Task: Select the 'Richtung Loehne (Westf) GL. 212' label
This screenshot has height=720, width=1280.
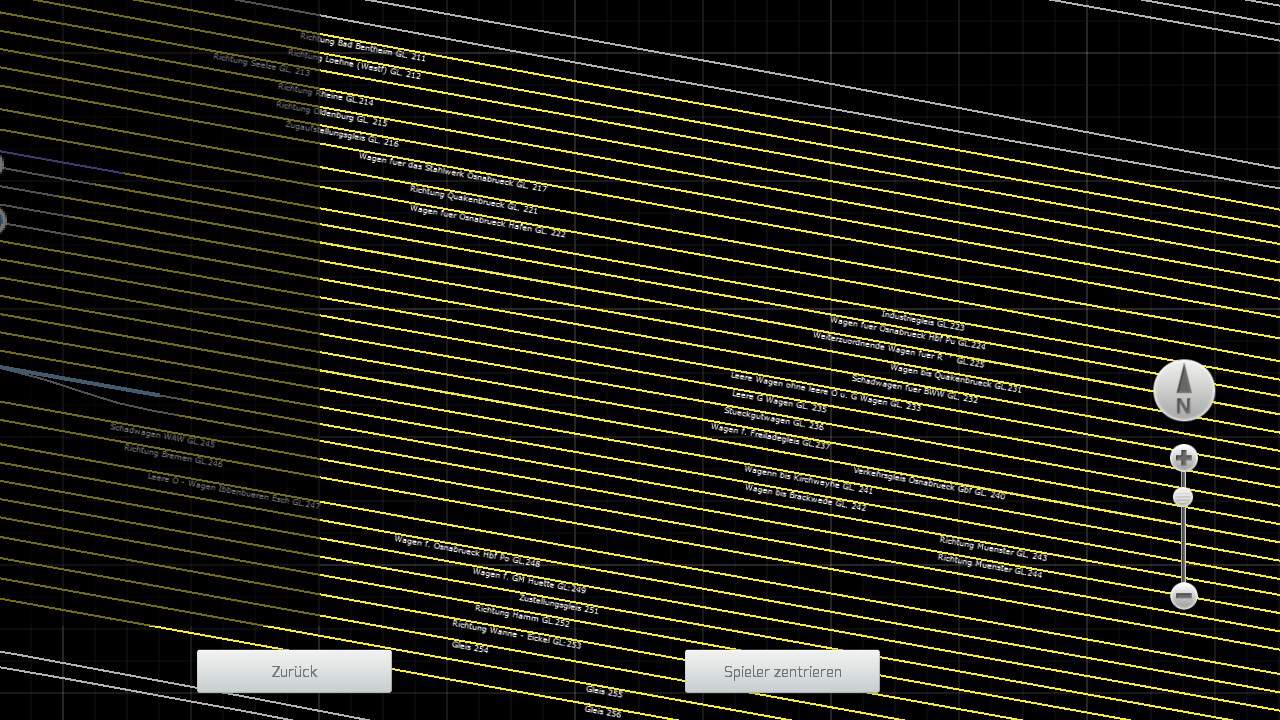Action: point(355,64)
